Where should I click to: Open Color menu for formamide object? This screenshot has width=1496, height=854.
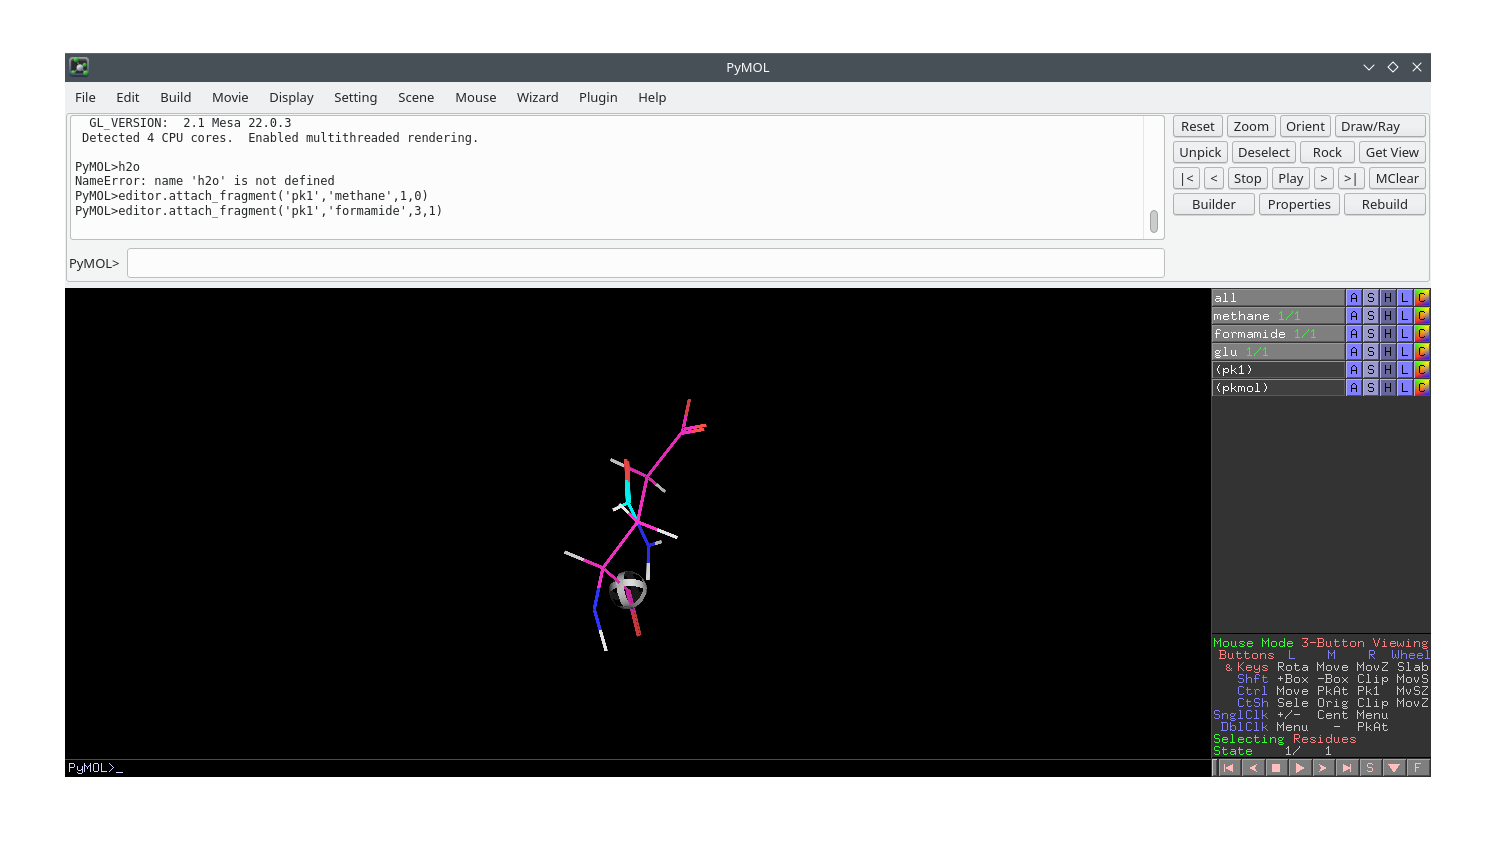click(1422, 334)
